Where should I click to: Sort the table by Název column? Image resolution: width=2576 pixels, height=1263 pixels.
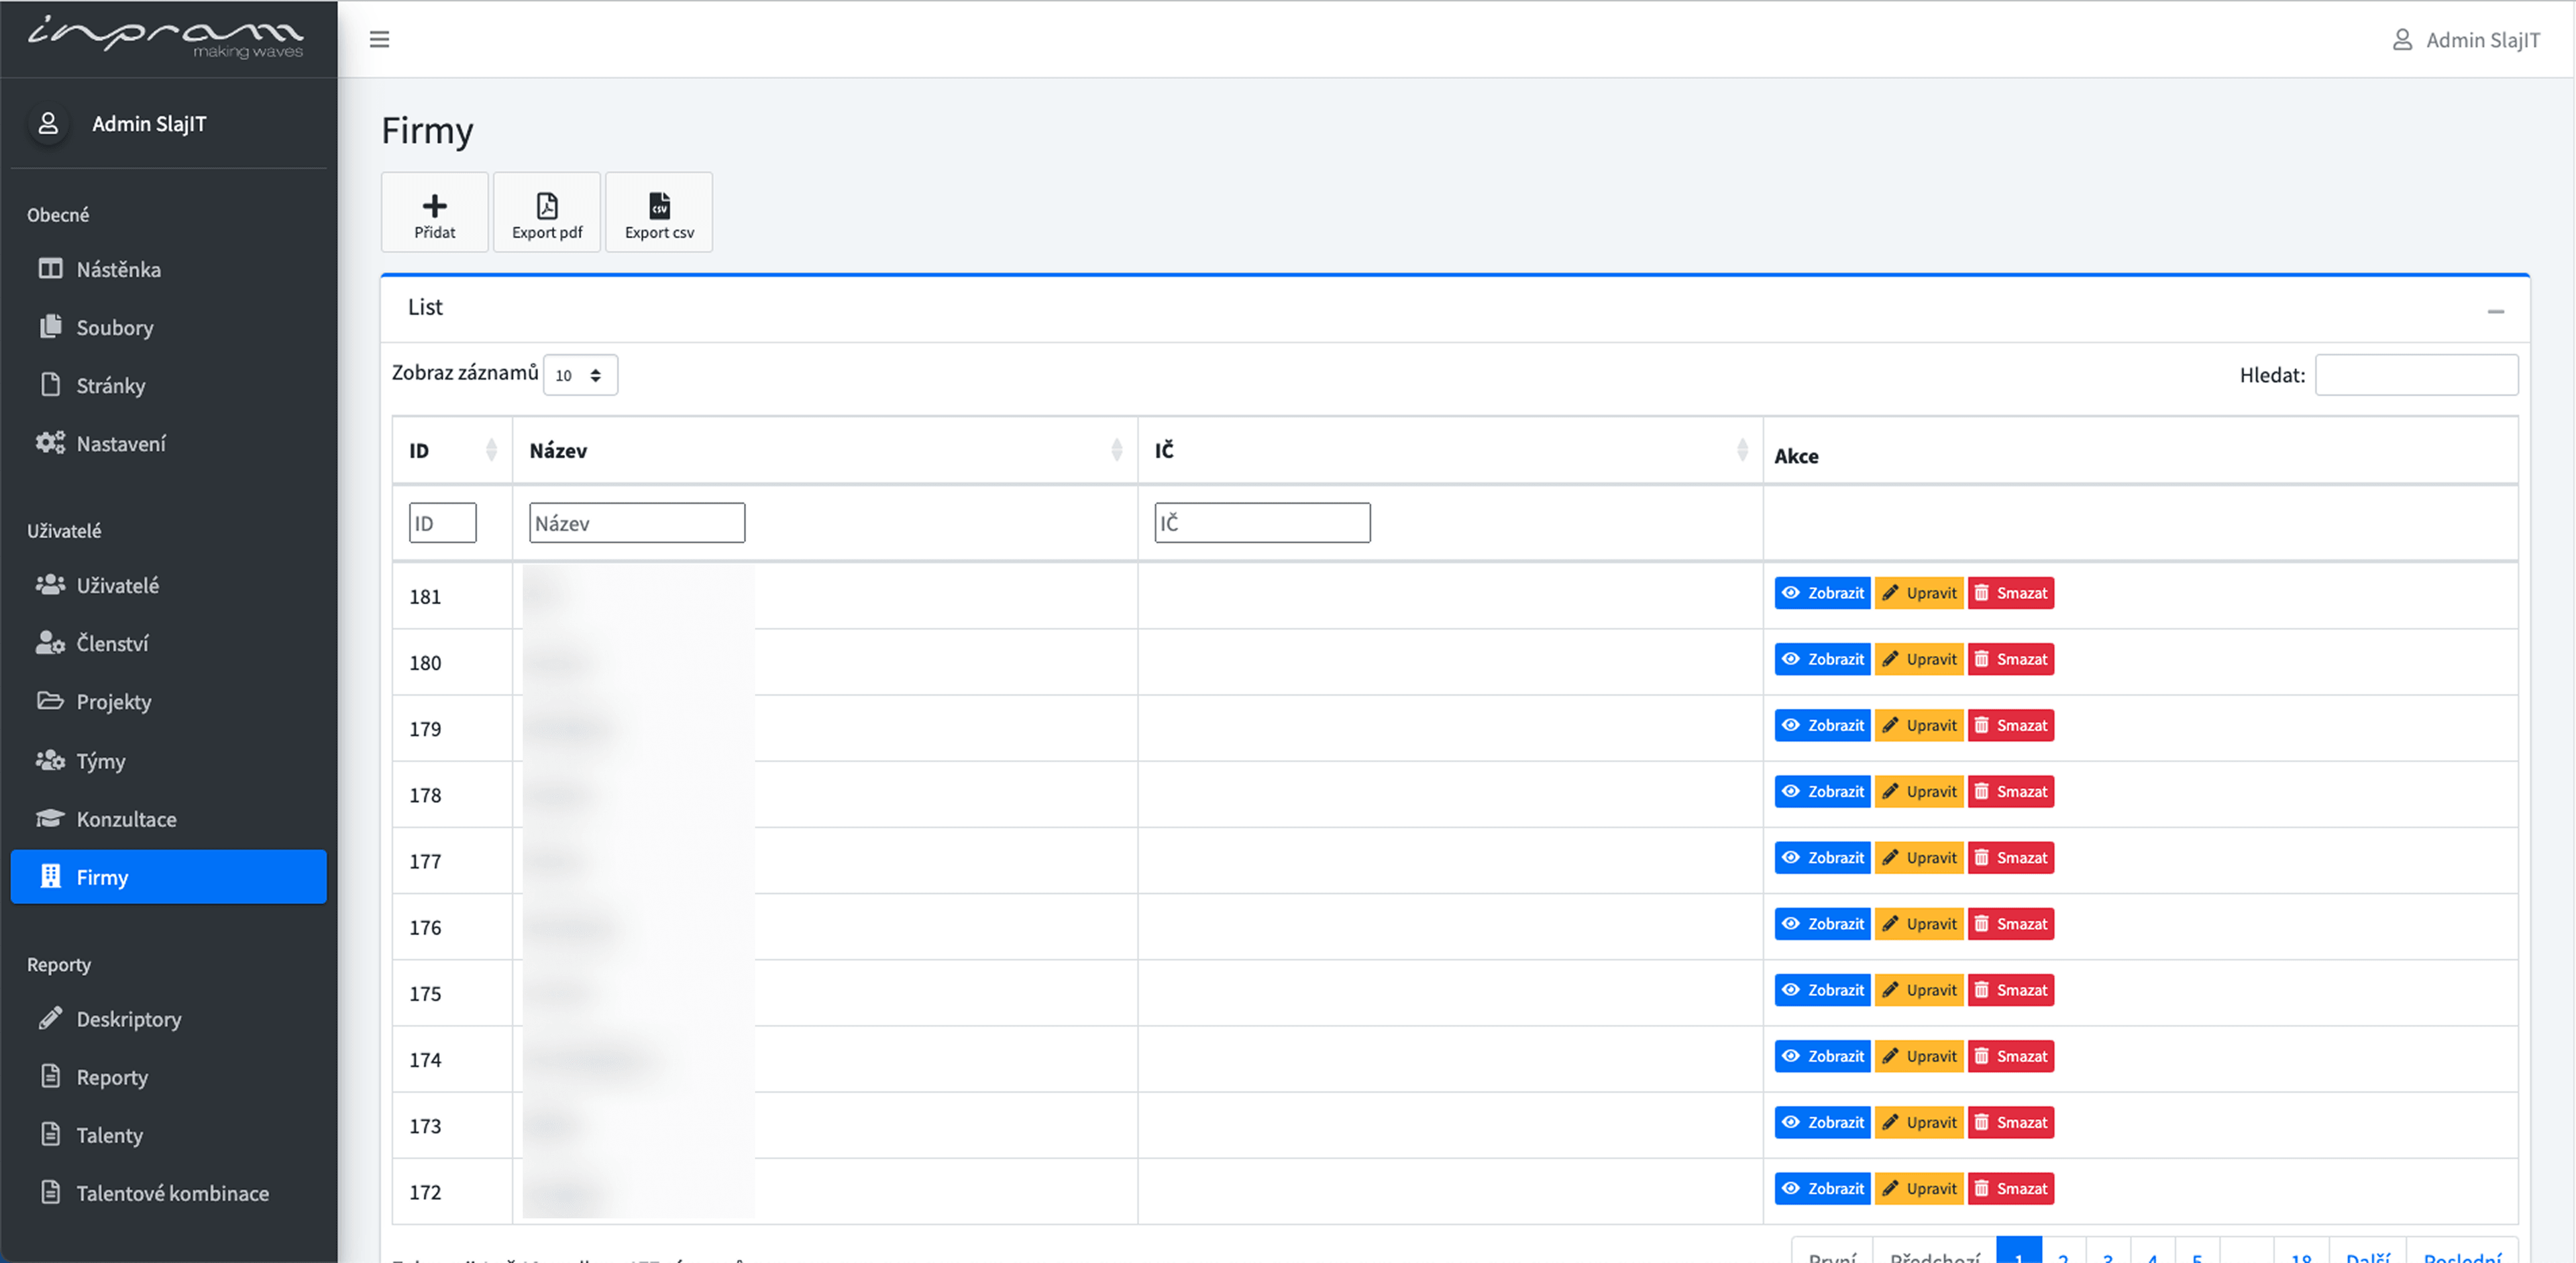click(x=824, y=450)
